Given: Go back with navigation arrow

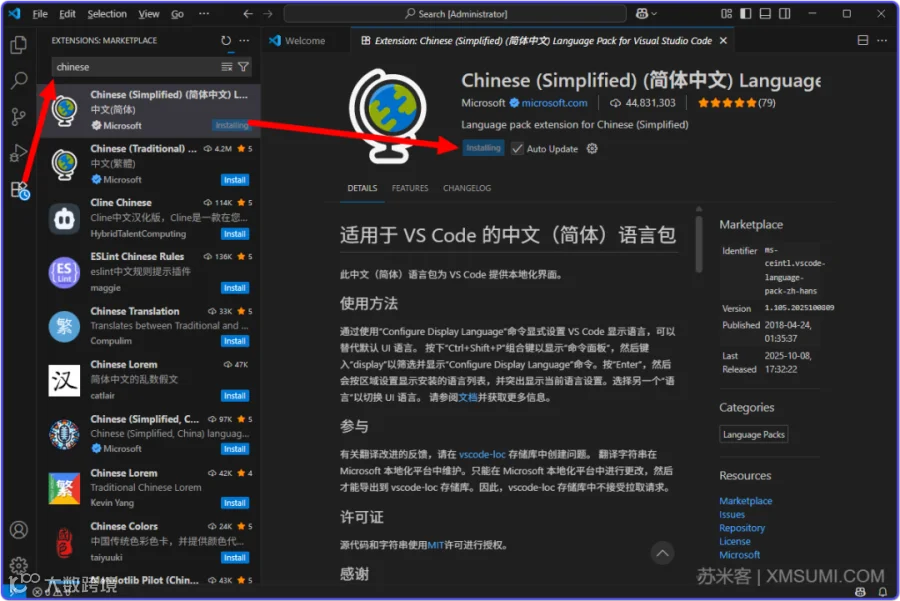Looking at the screenshot, I should pos(248,14).
